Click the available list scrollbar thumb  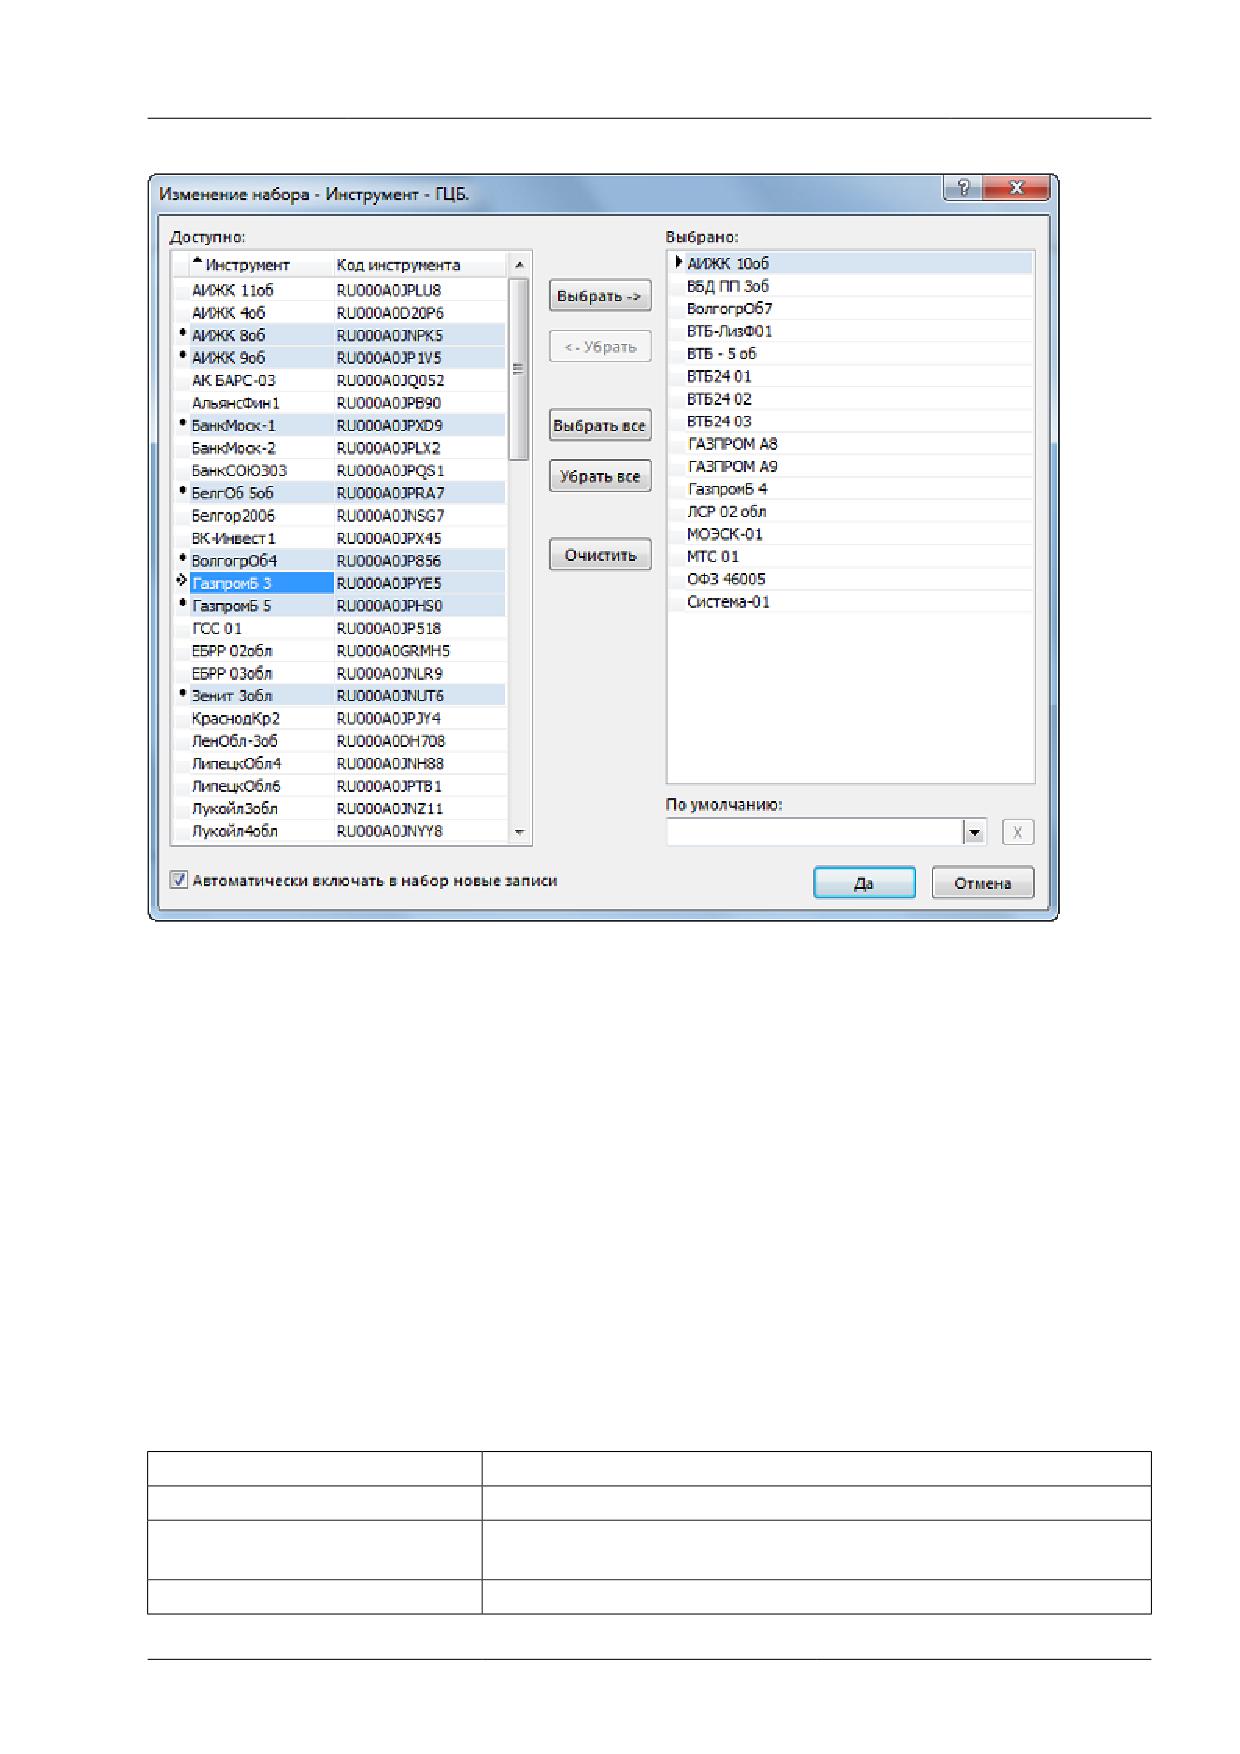tap(519, 368)
